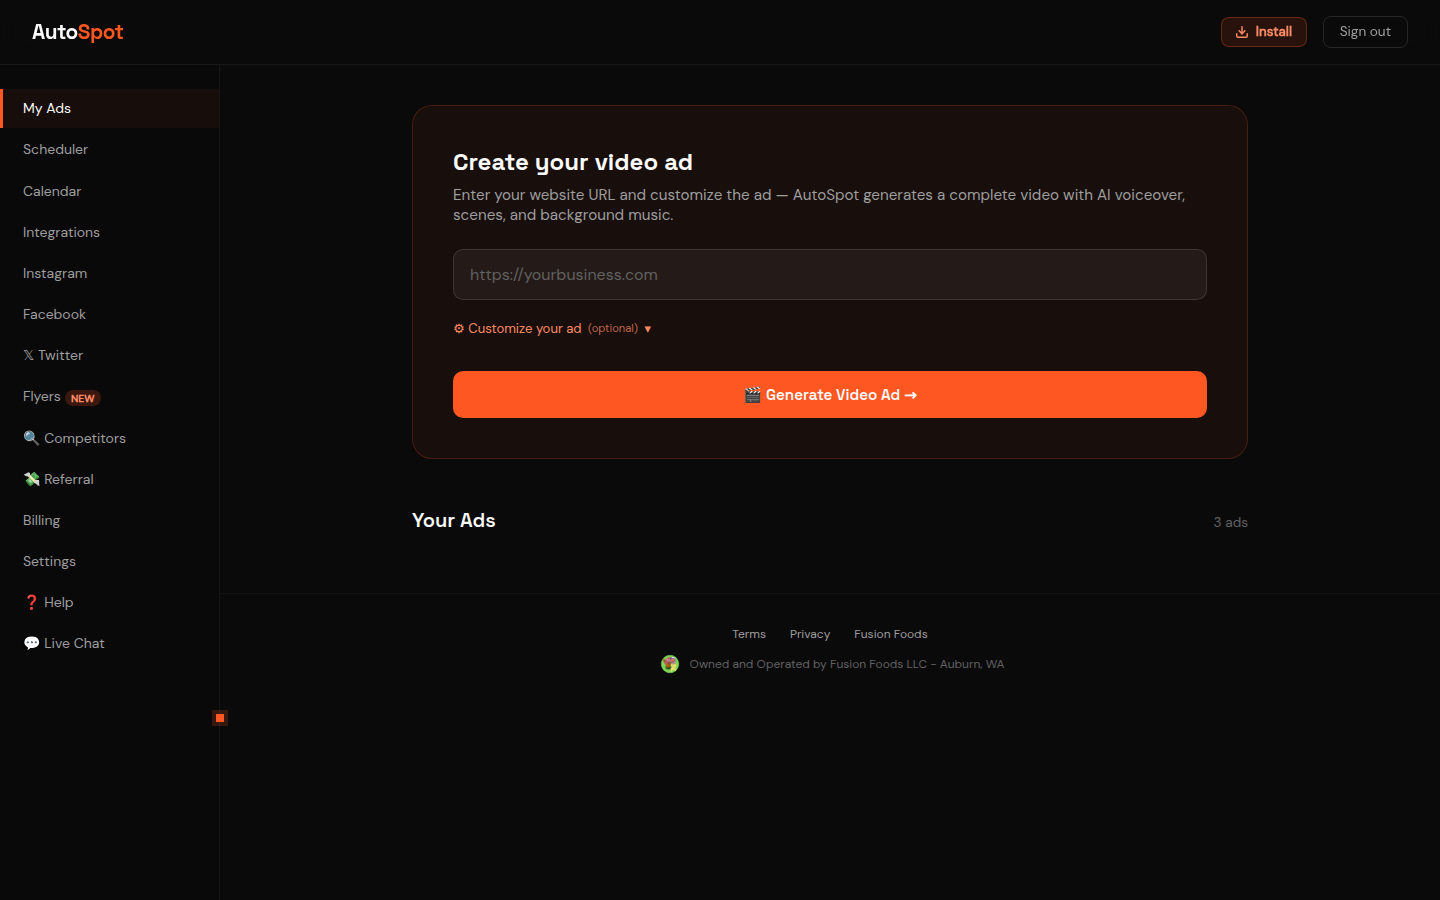This screenshot has width=1440, height=900.
Task: Expand Customize your ad options
Action: coord(552,328)
